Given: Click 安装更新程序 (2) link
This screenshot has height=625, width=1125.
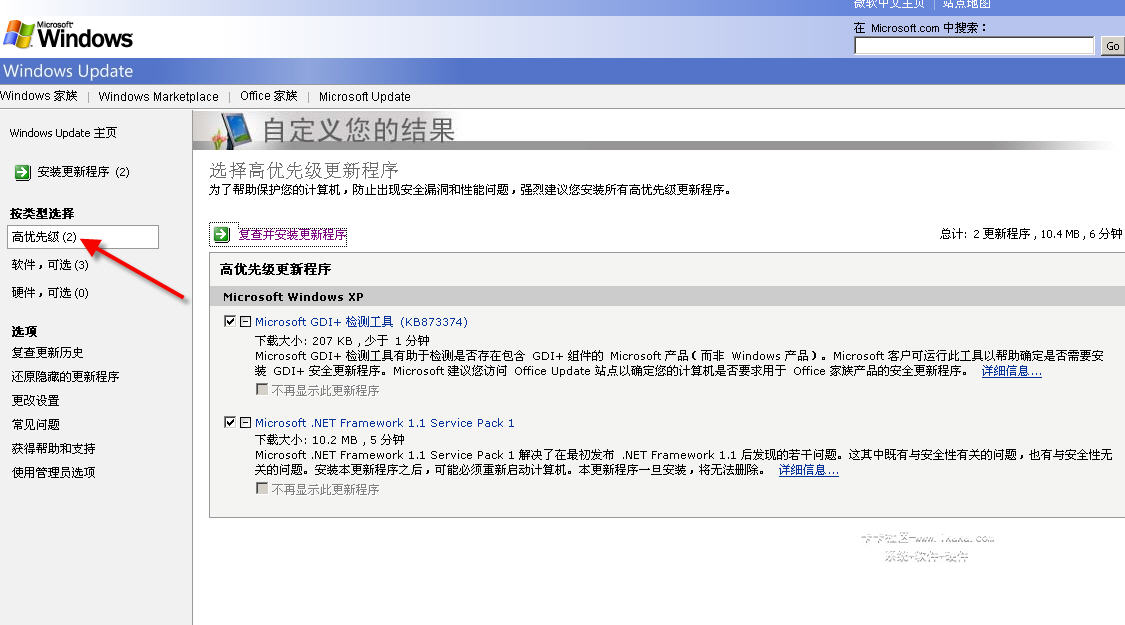Looking at the screenshot, I should pyautogui.click(x=83, y=172).
